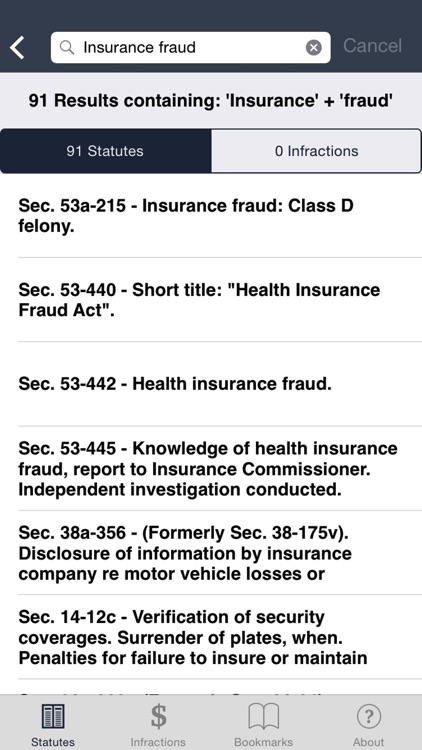The image size is (422, 750).
Task: Clear search text with the X icon
Action: click(x=313, y=47)
